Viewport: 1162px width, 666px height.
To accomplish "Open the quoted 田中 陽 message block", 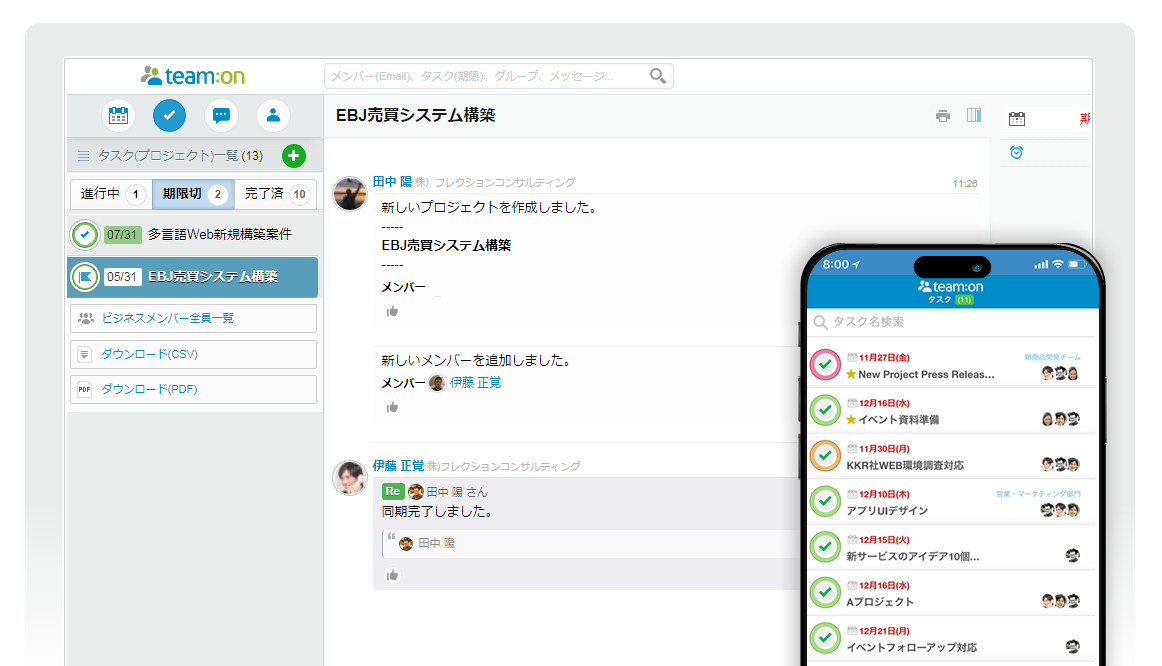I will (589, 544).
